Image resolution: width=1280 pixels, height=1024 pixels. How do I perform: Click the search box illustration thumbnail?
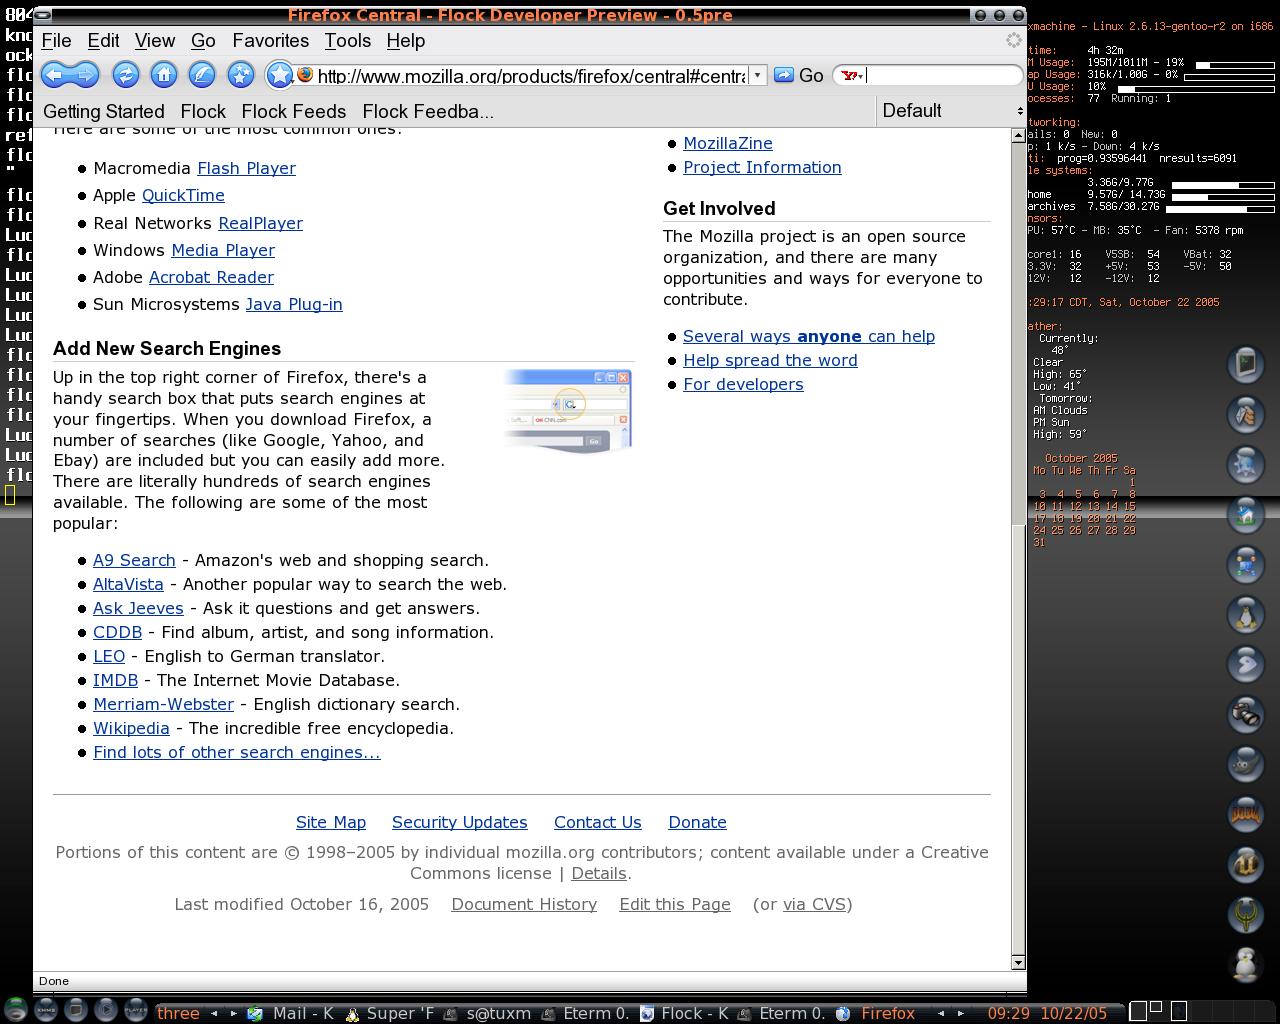tap(568, 409)
